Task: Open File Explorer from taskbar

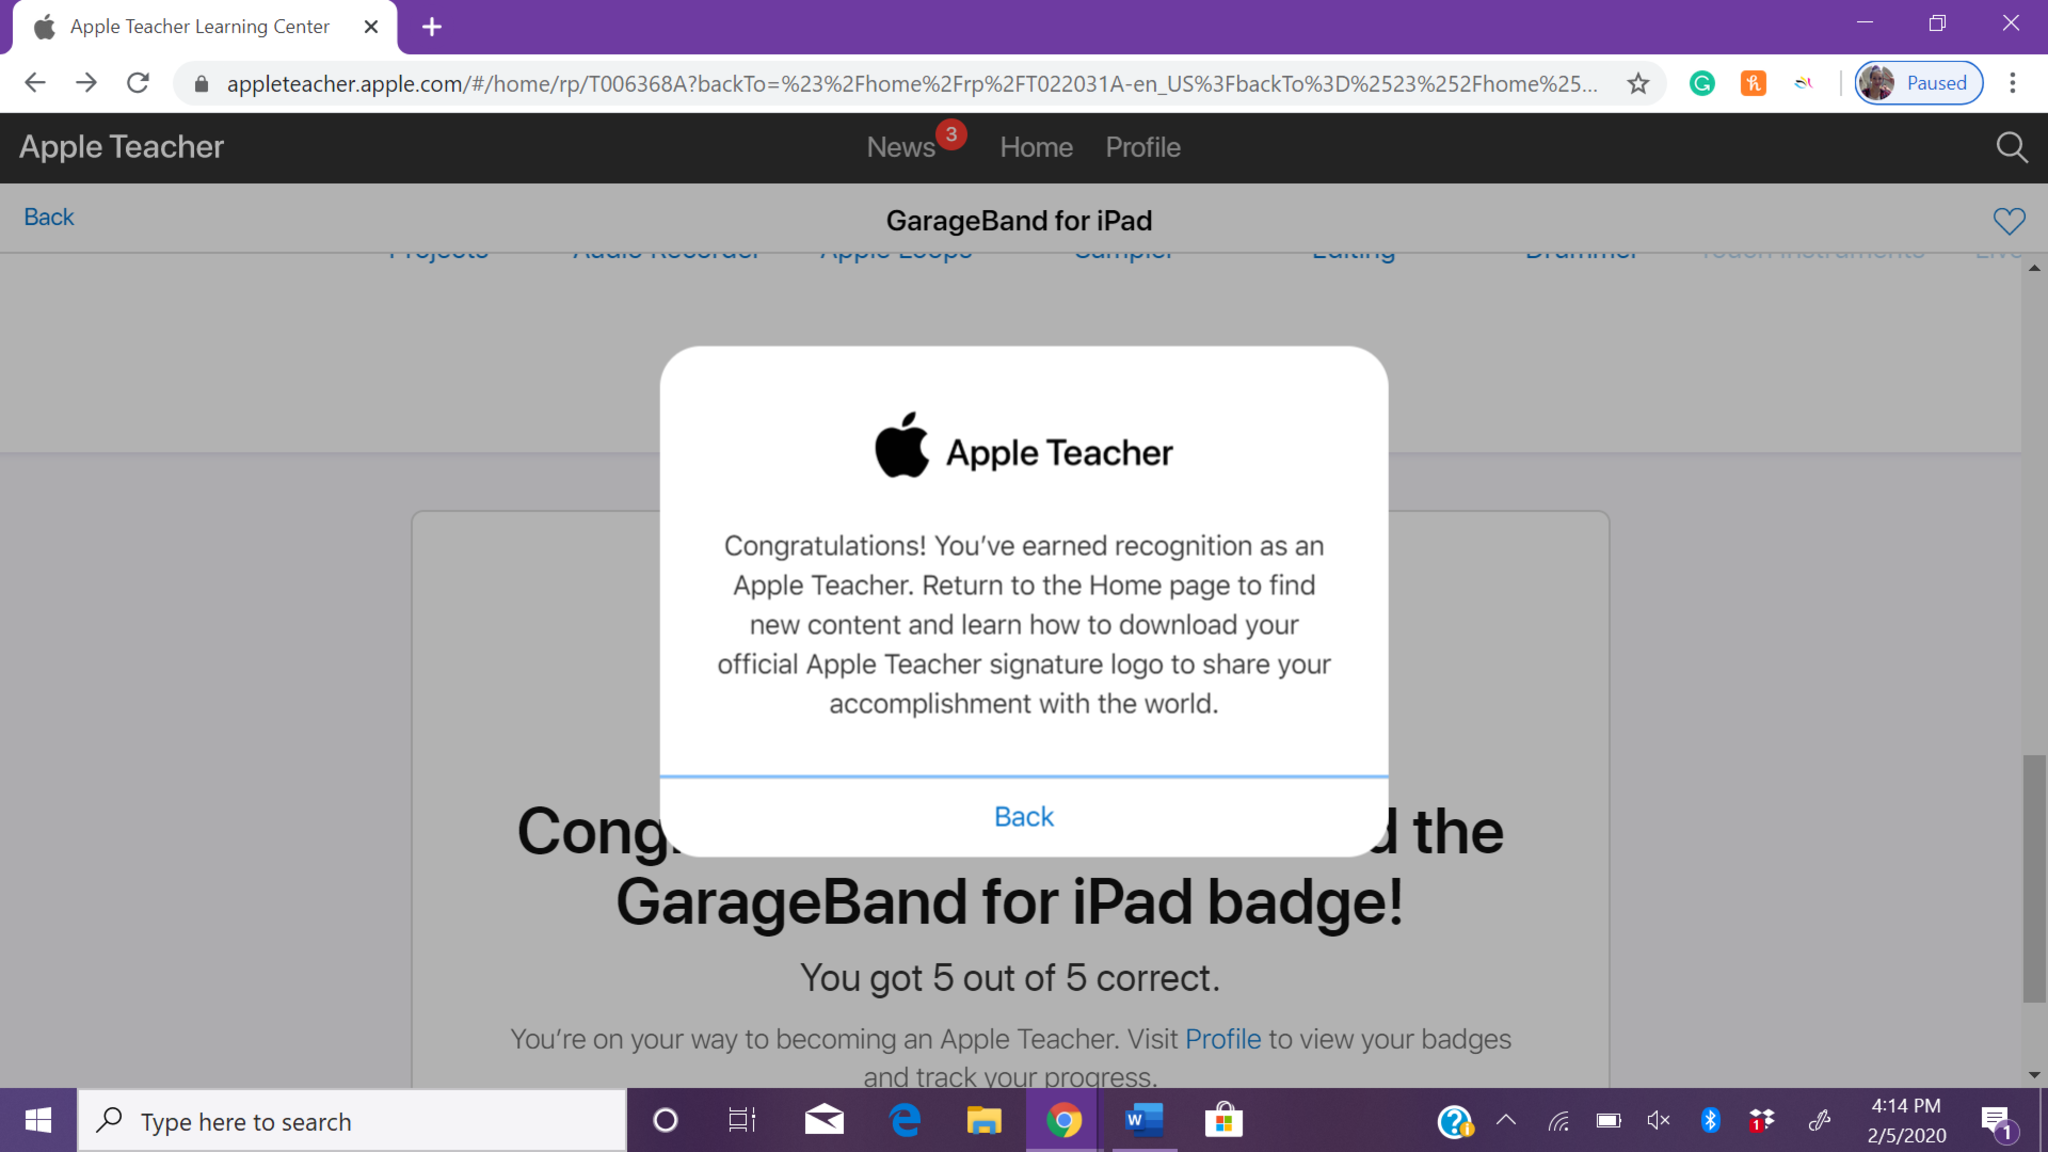Action: [x=984, y=1120]
